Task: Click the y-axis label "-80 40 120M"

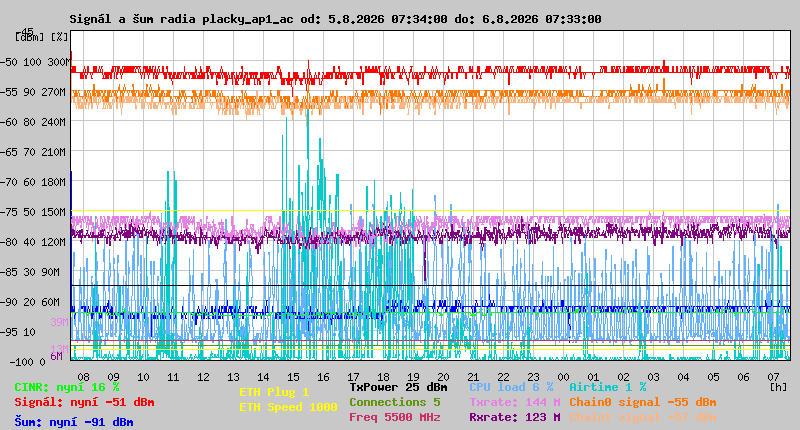Action: [33, 242]
